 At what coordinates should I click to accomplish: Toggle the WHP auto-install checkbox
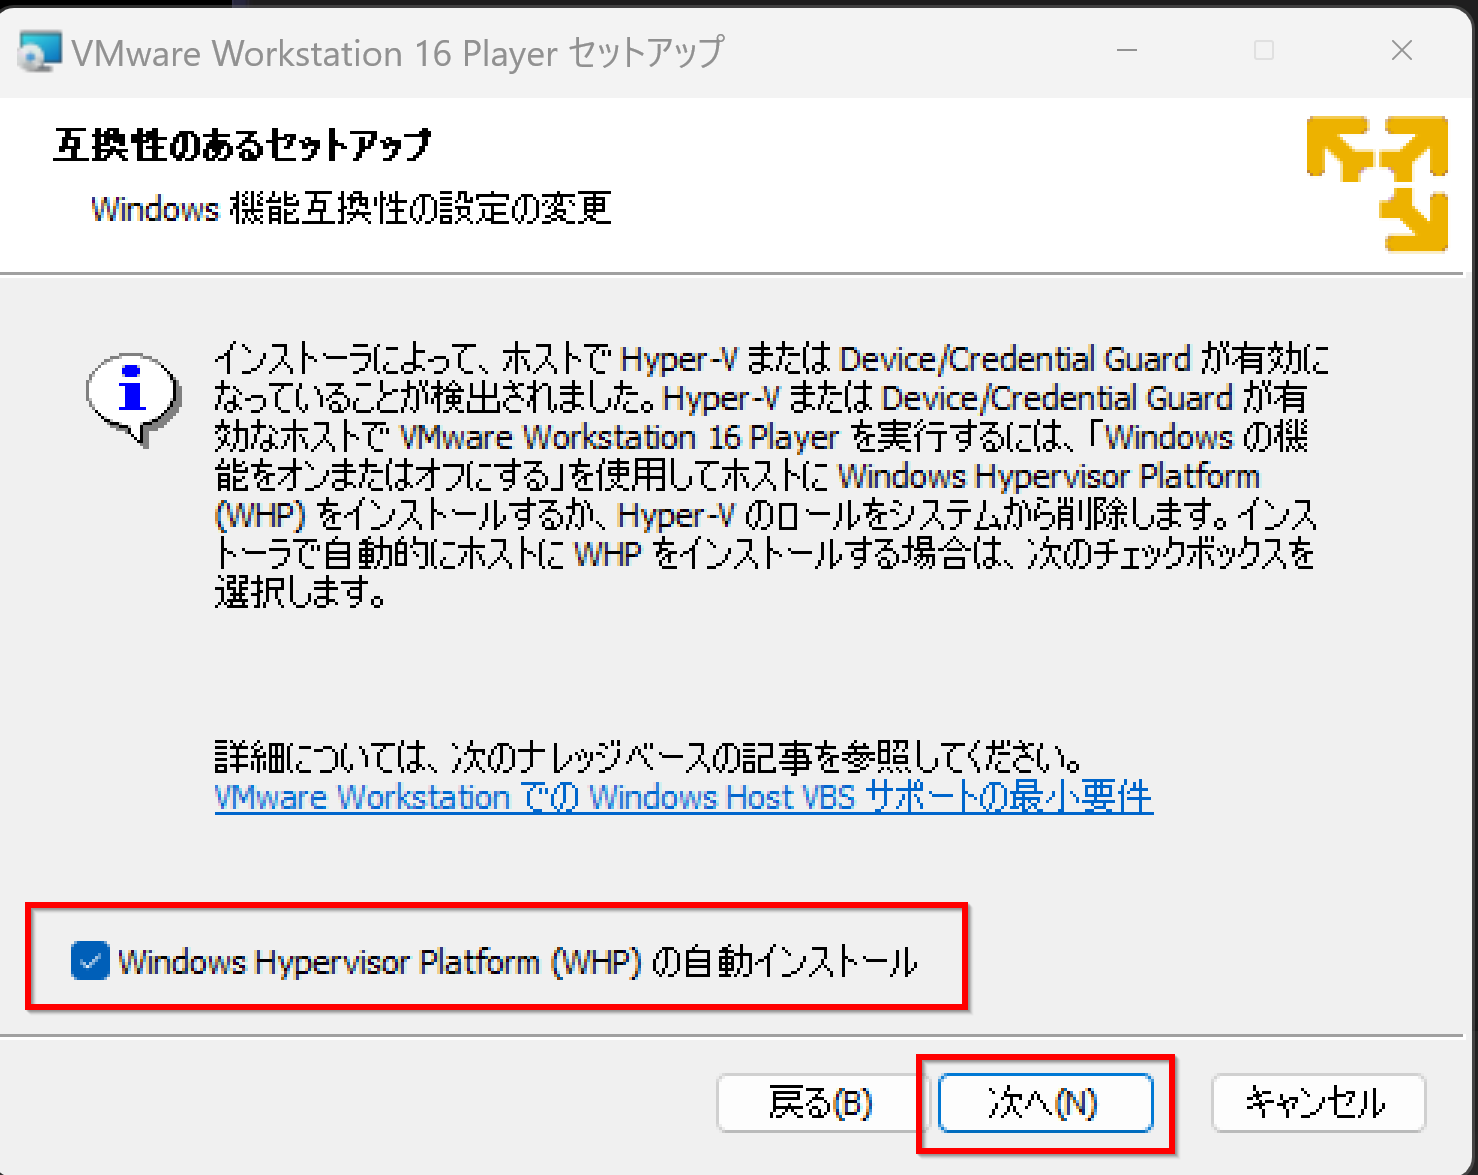[x=90, y=961]
